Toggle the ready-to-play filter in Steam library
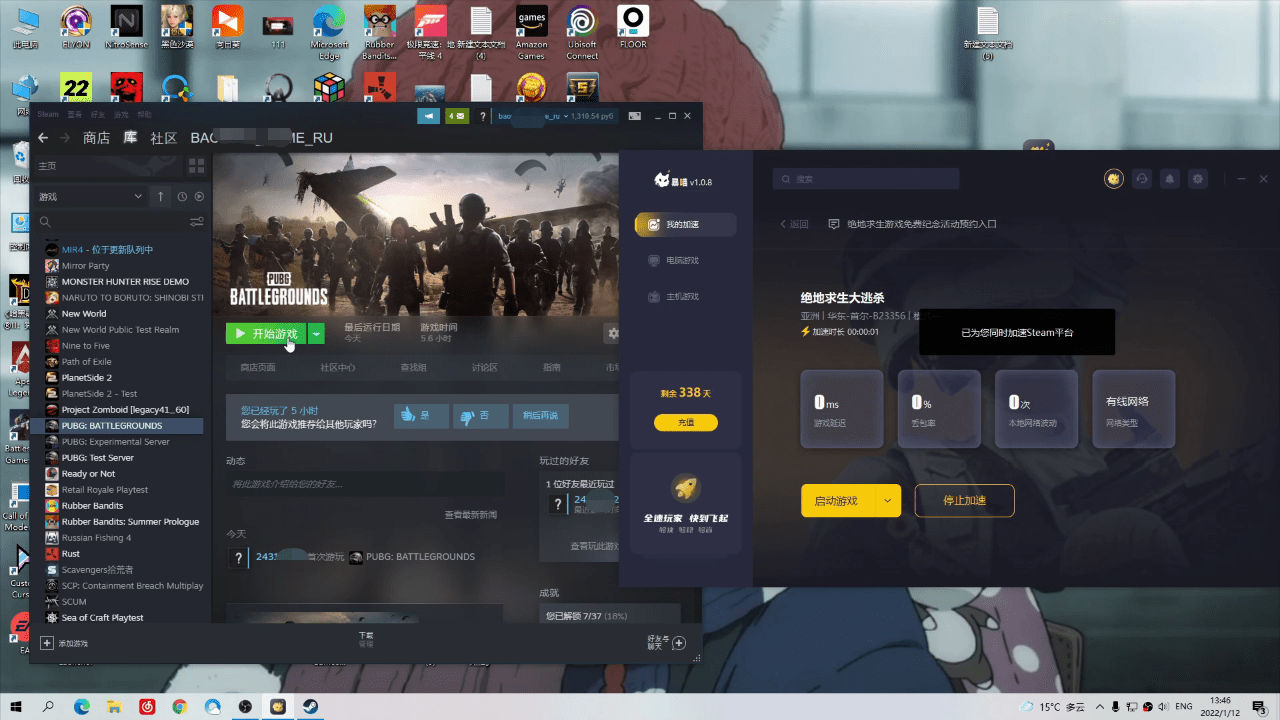 pos(199,197)
